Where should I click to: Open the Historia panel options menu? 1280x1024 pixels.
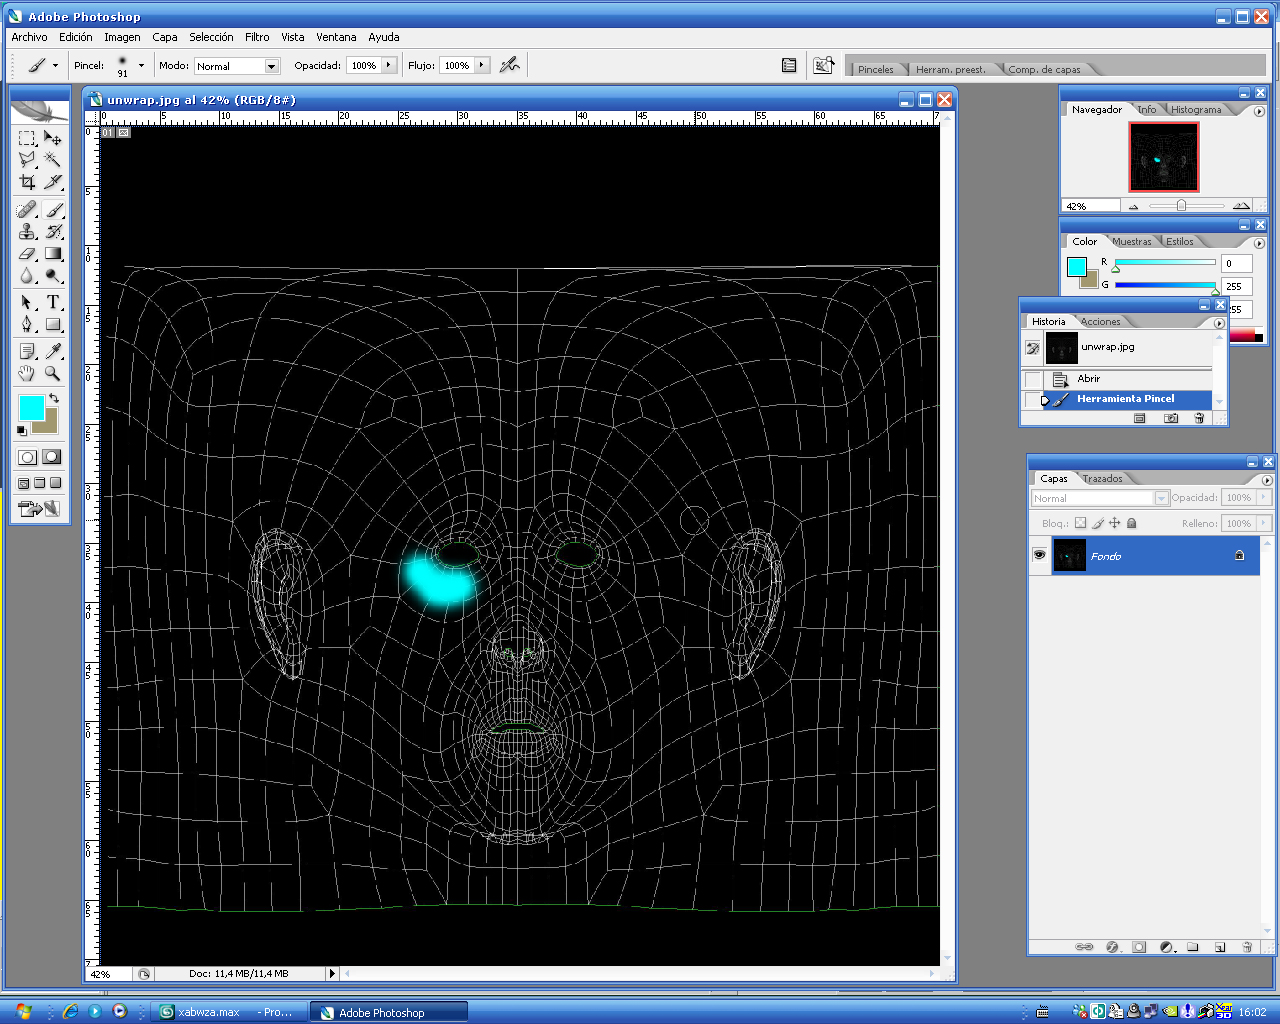[x=1219, y=323]
